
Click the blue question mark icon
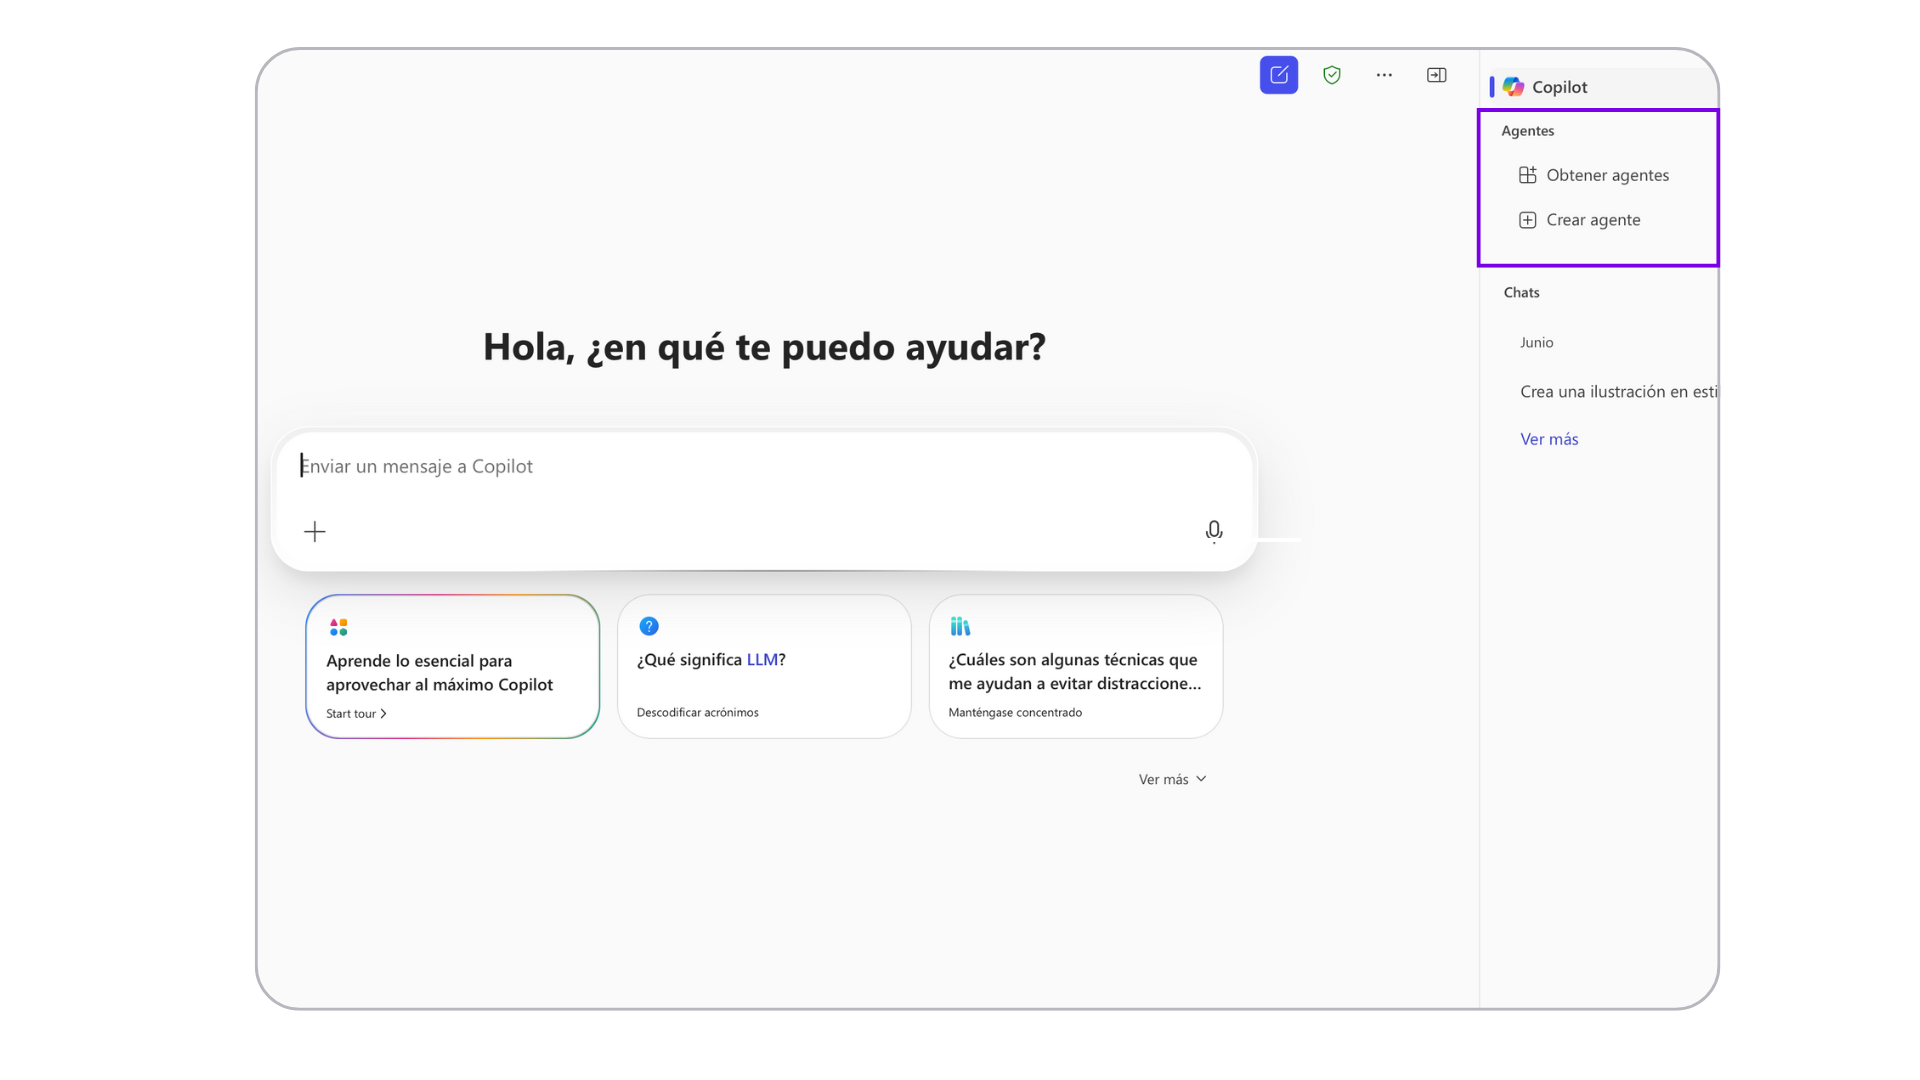[x=649, y=626]
